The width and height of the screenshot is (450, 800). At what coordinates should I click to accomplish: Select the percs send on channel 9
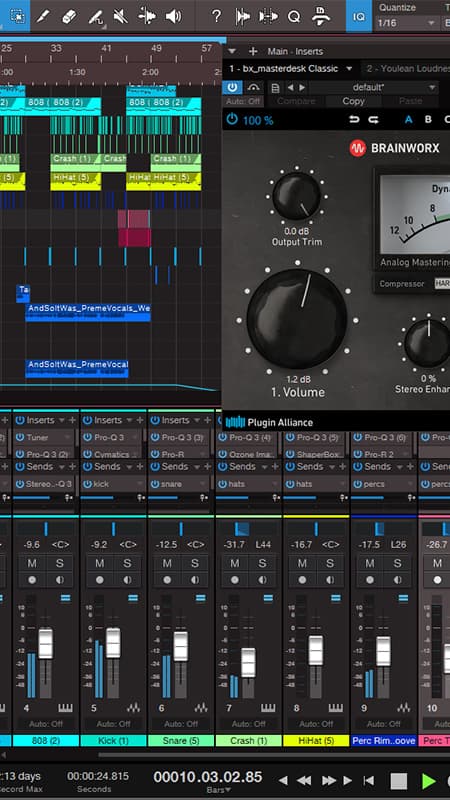[x=383, y=484]
